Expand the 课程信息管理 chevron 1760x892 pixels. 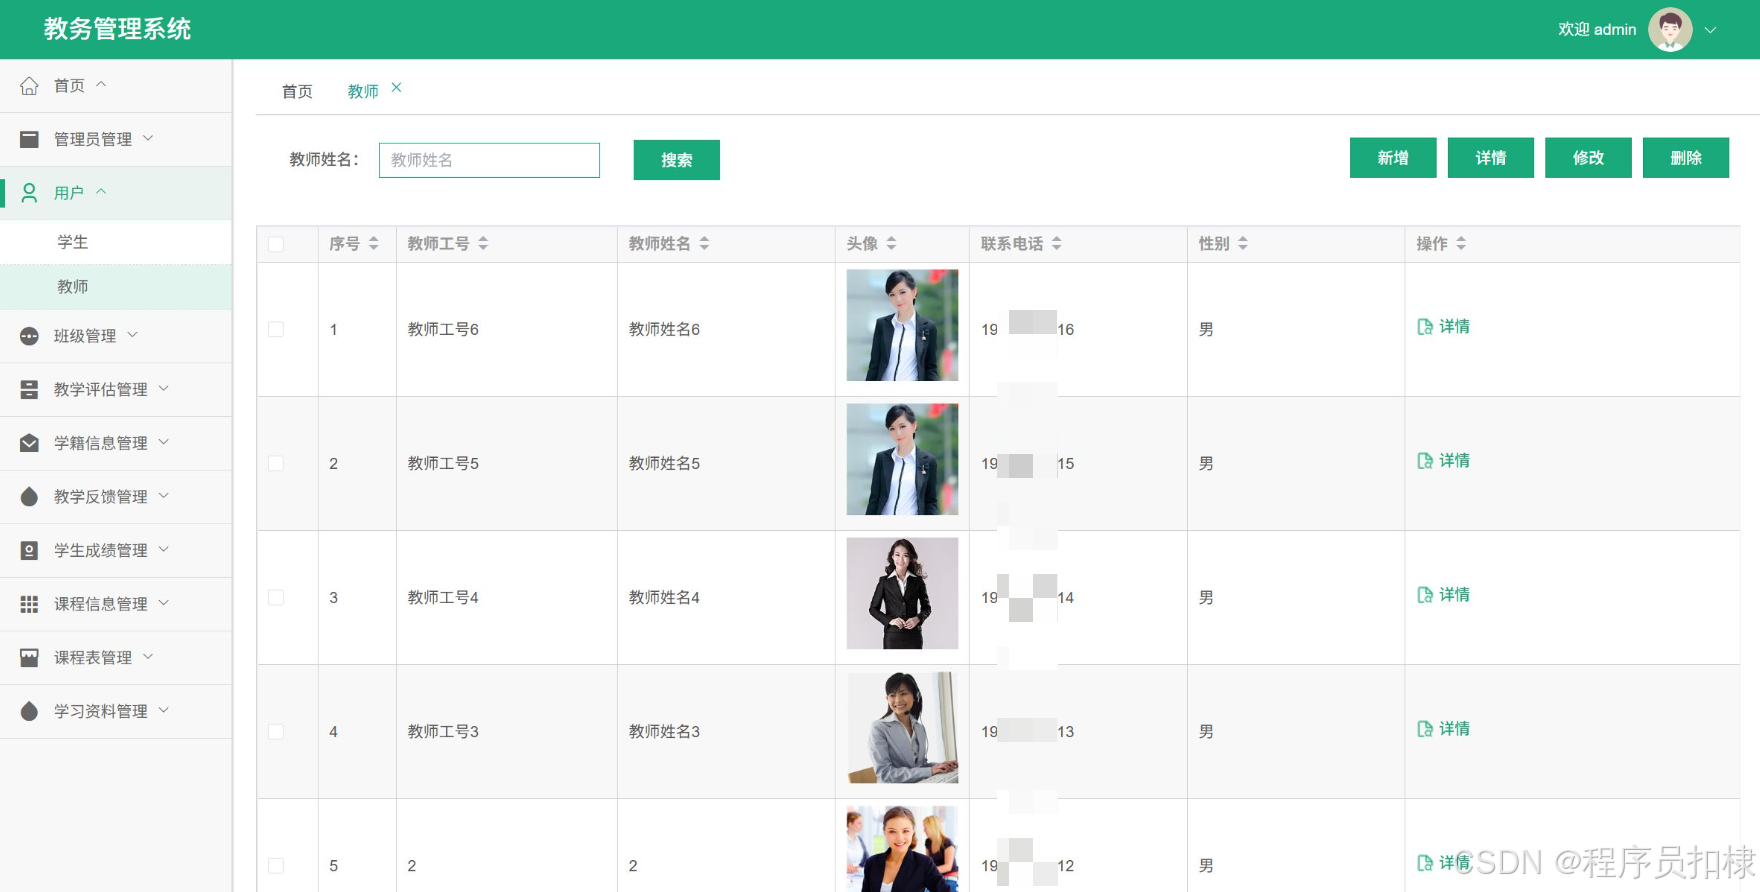[x=164, y=603]
